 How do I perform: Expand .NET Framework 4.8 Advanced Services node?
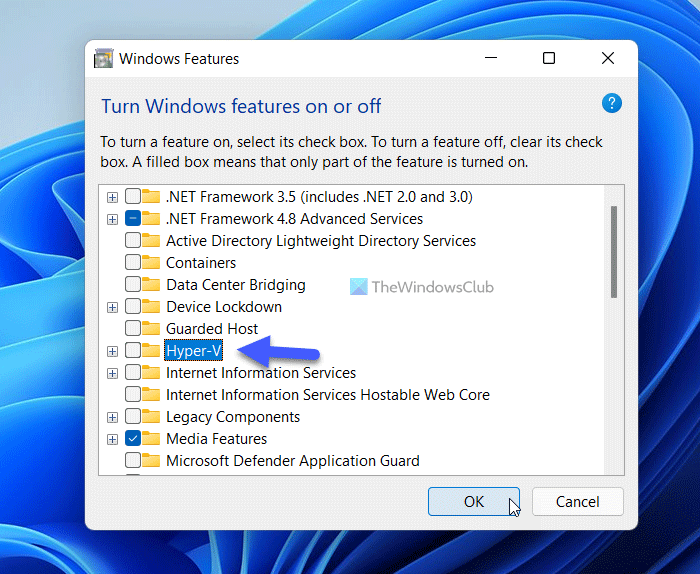coord(112,219)
